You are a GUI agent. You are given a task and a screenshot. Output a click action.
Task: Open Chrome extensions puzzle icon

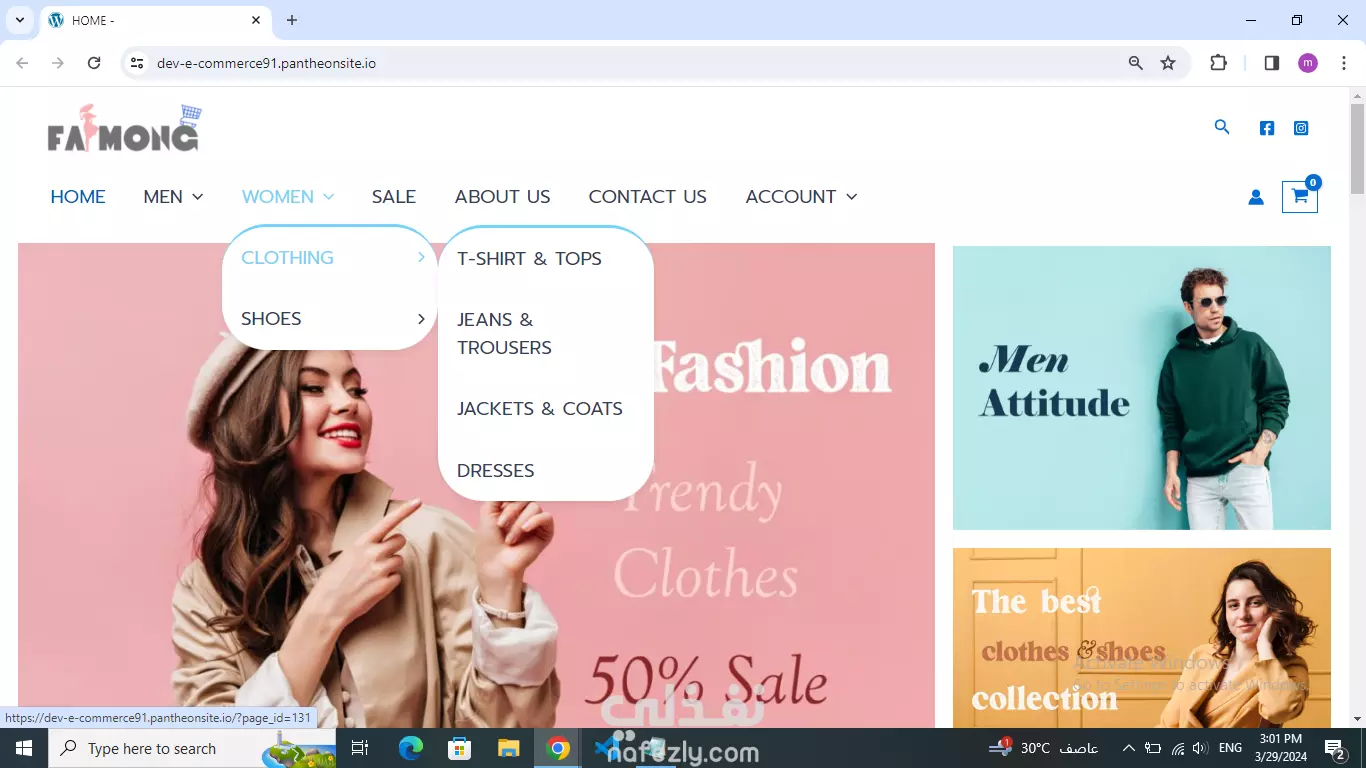click(1218, 63)
